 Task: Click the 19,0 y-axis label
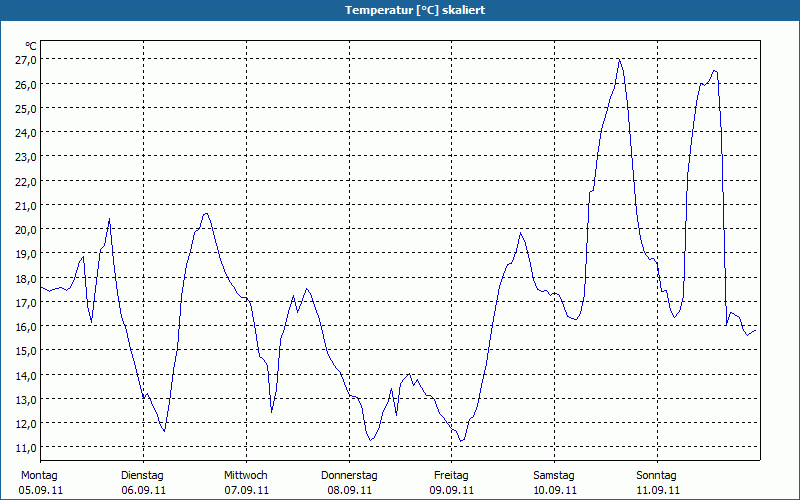(x=26, y=254)
